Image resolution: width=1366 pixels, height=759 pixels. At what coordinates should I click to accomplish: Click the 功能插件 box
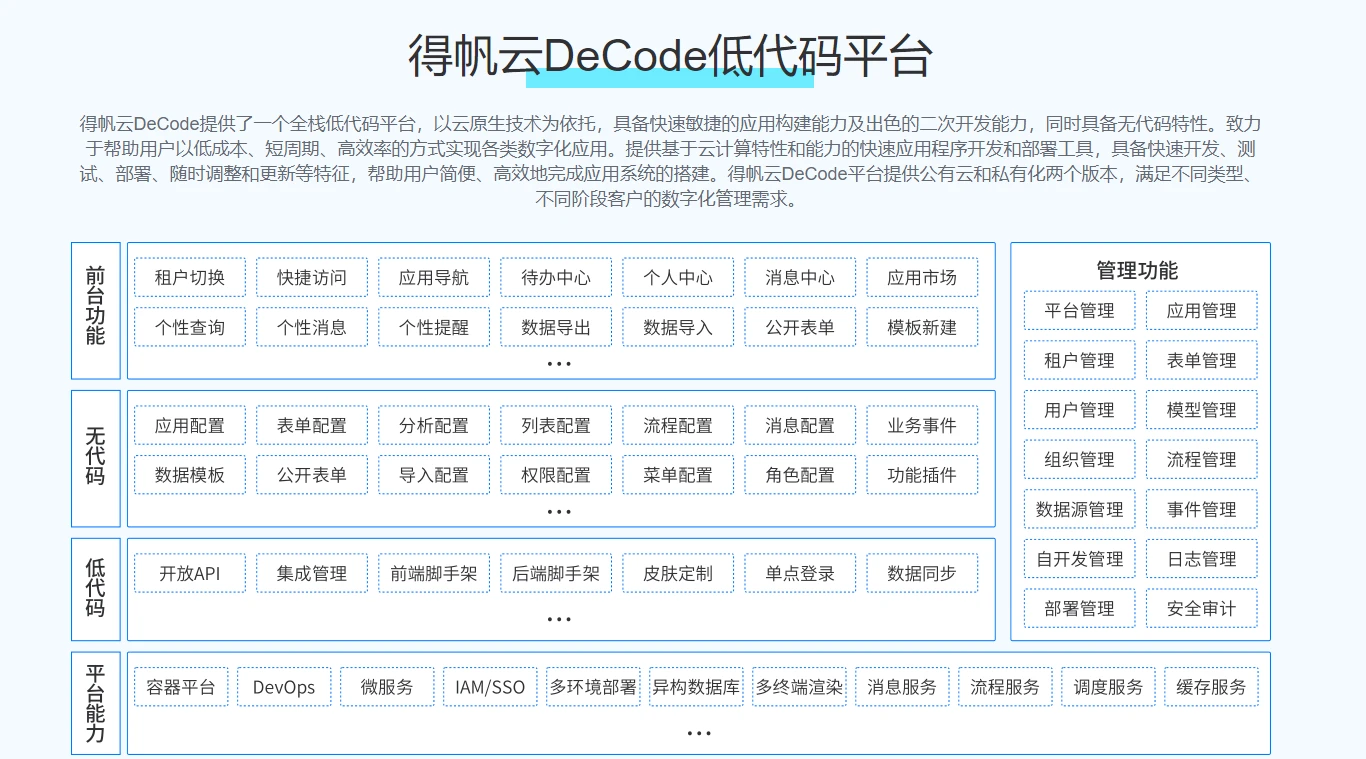coord(922,475)
